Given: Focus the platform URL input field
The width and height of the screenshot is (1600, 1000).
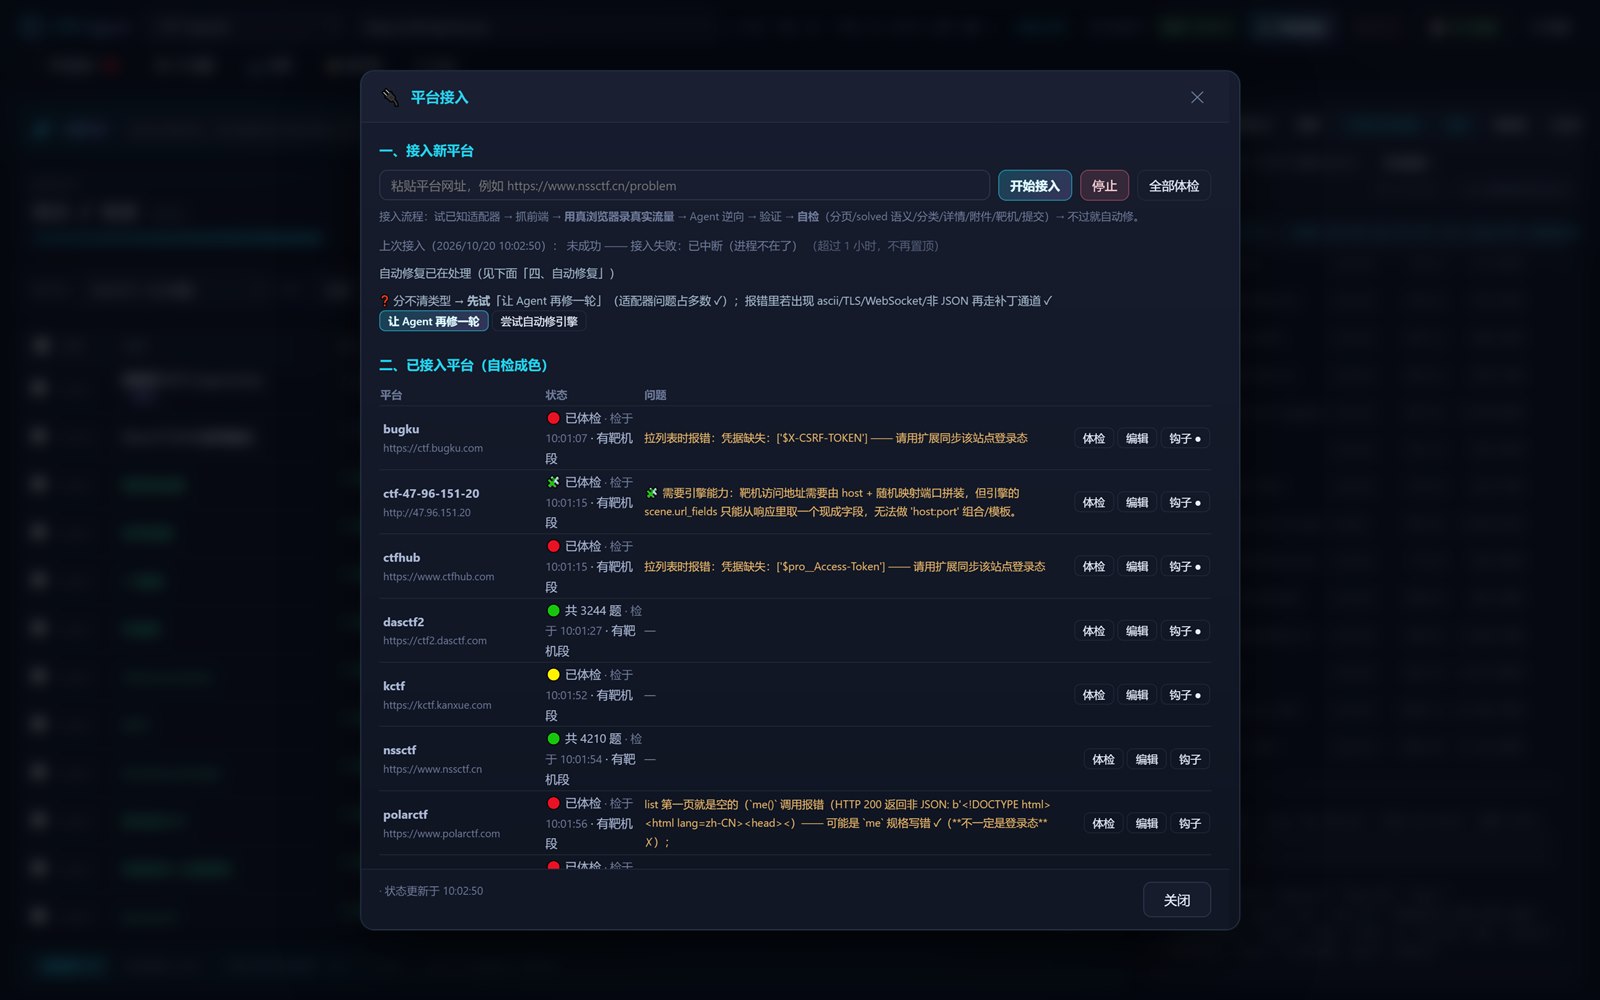Looking at the screenshot, I should 684,186.
